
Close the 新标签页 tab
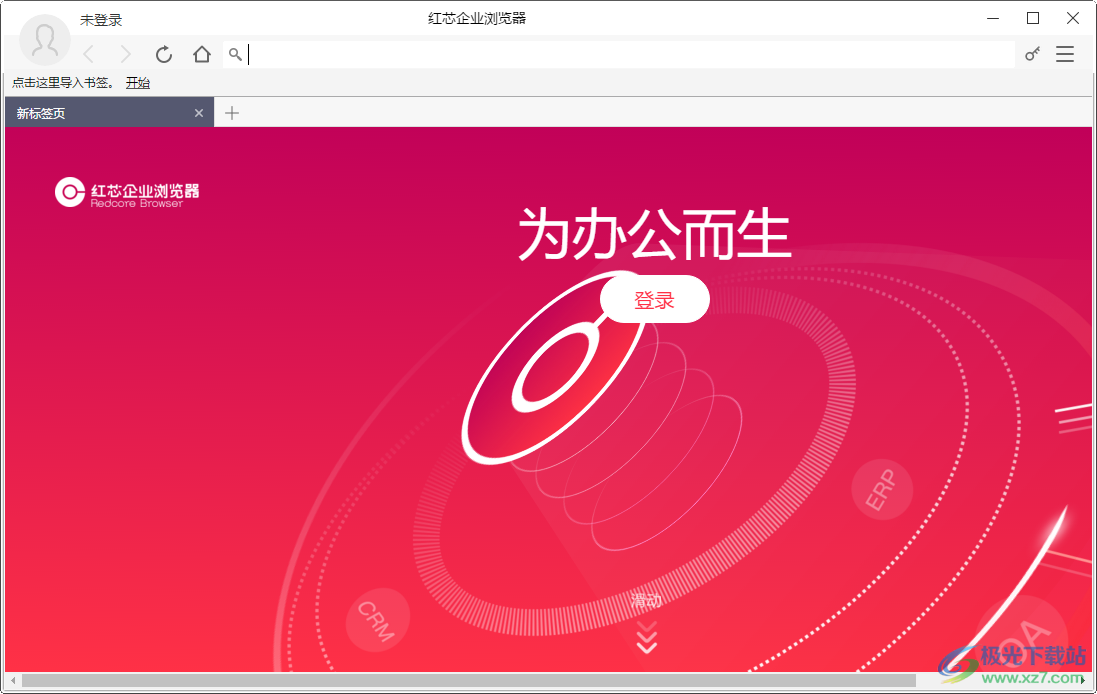pyautogui.click(x=198, y=112)
